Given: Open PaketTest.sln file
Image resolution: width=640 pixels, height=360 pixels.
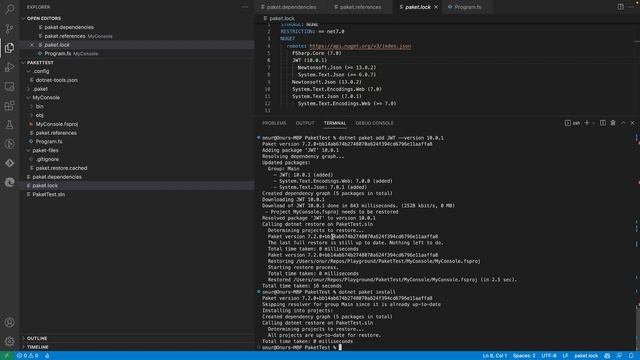Looking at the screenshot, I should click(137, 194).
